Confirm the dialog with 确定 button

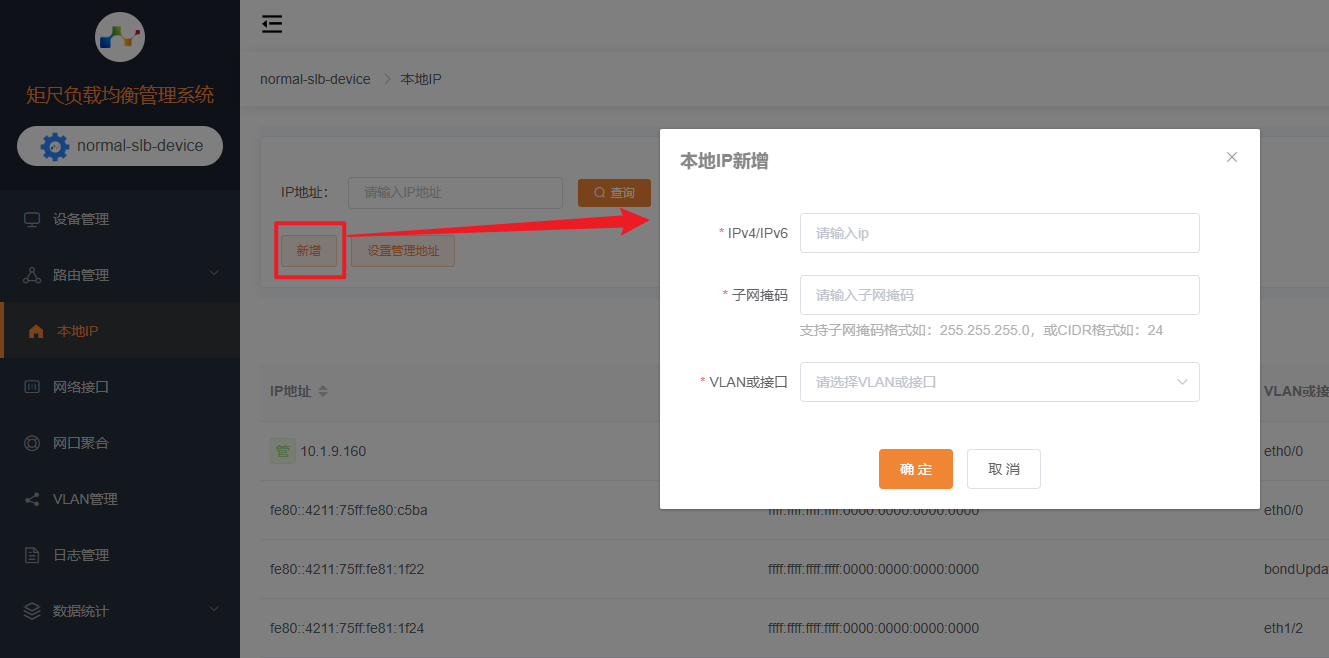point(915,469)
